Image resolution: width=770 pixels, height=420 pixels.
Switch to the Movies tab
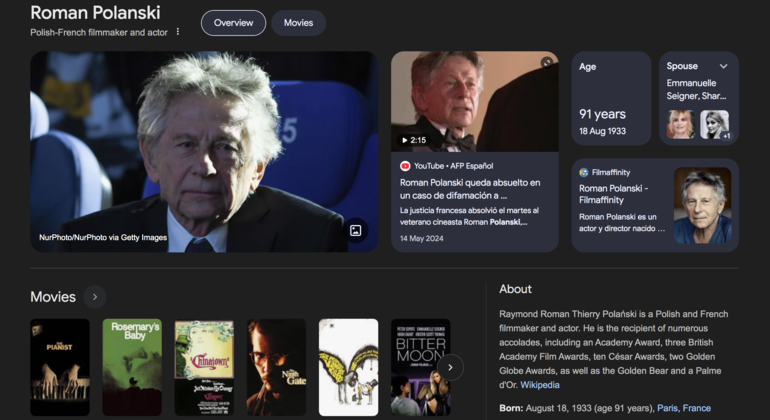click(x=298, y=23)
